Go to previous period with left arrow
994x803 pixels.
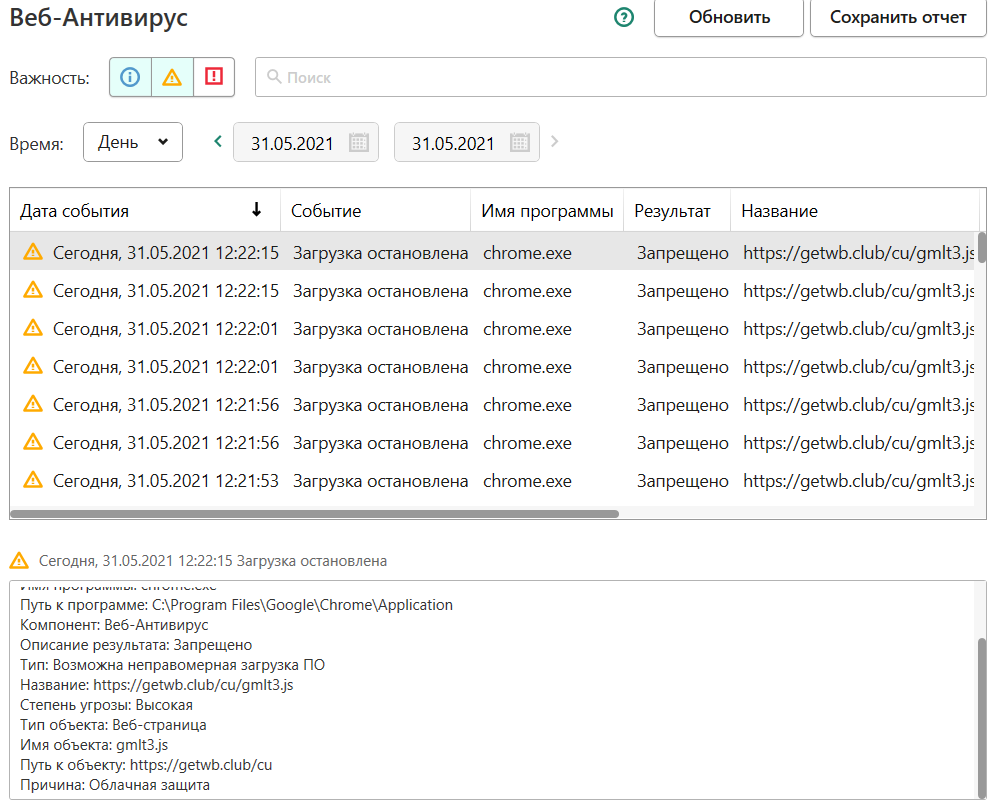click(x=218, y=142)
